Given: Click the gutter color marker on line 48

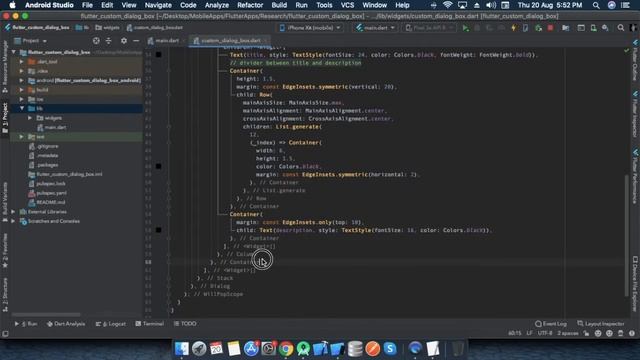Looking at the screenshot, I should click(x=158, y=166).
